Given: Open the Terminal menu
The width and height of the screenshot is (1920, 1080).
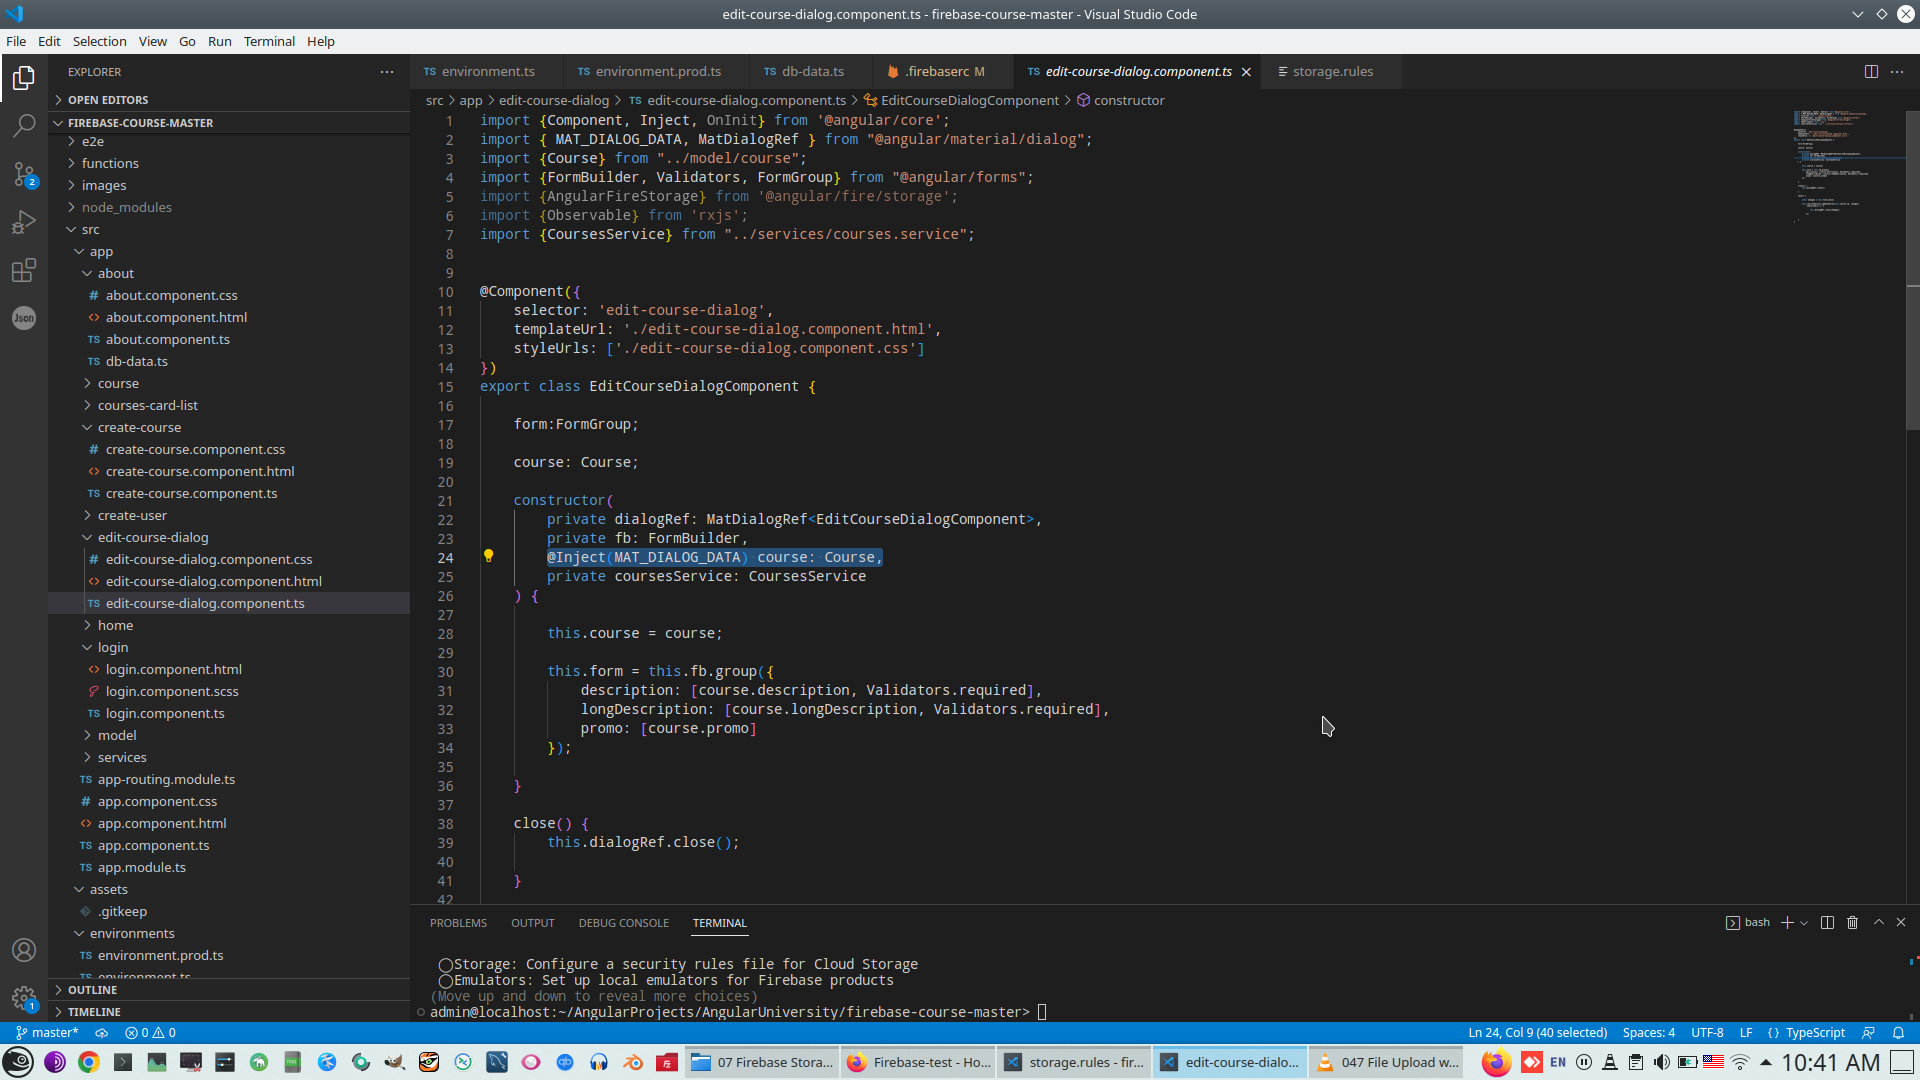Looking at the screenshot, I should [269, 41].
